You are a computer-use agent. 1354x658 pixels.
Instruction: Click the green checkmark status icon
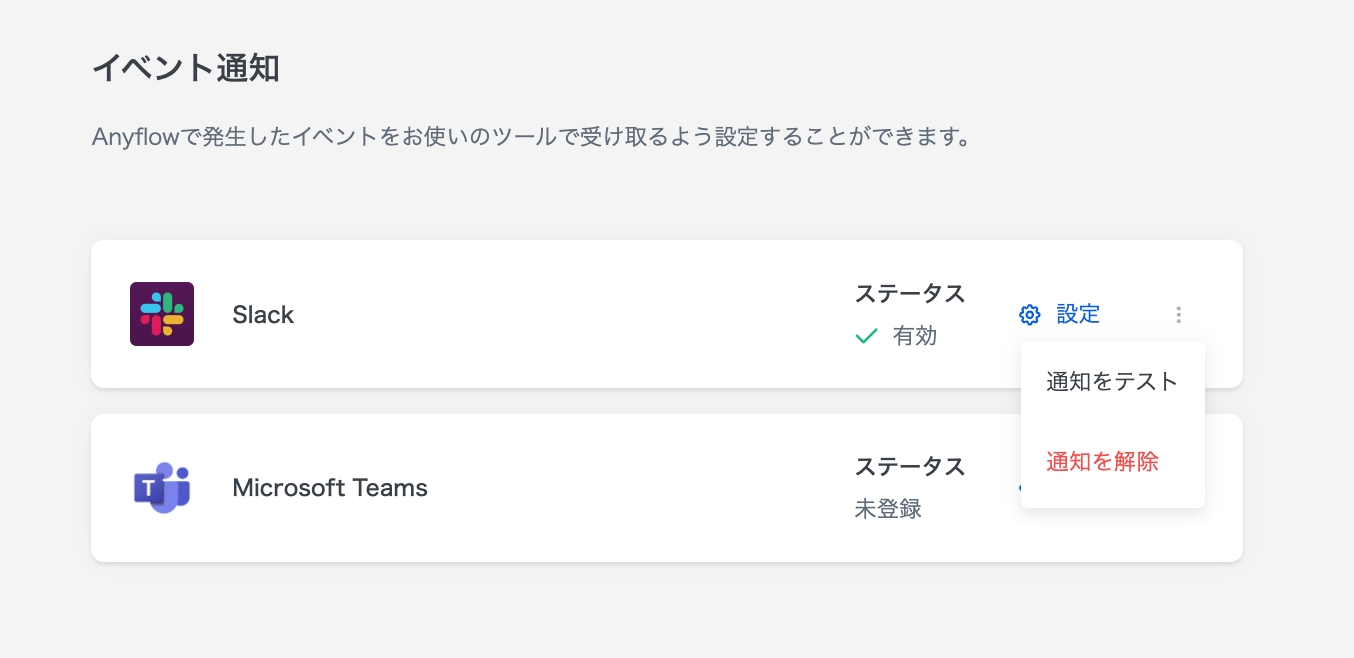click(x=866, y=337)
